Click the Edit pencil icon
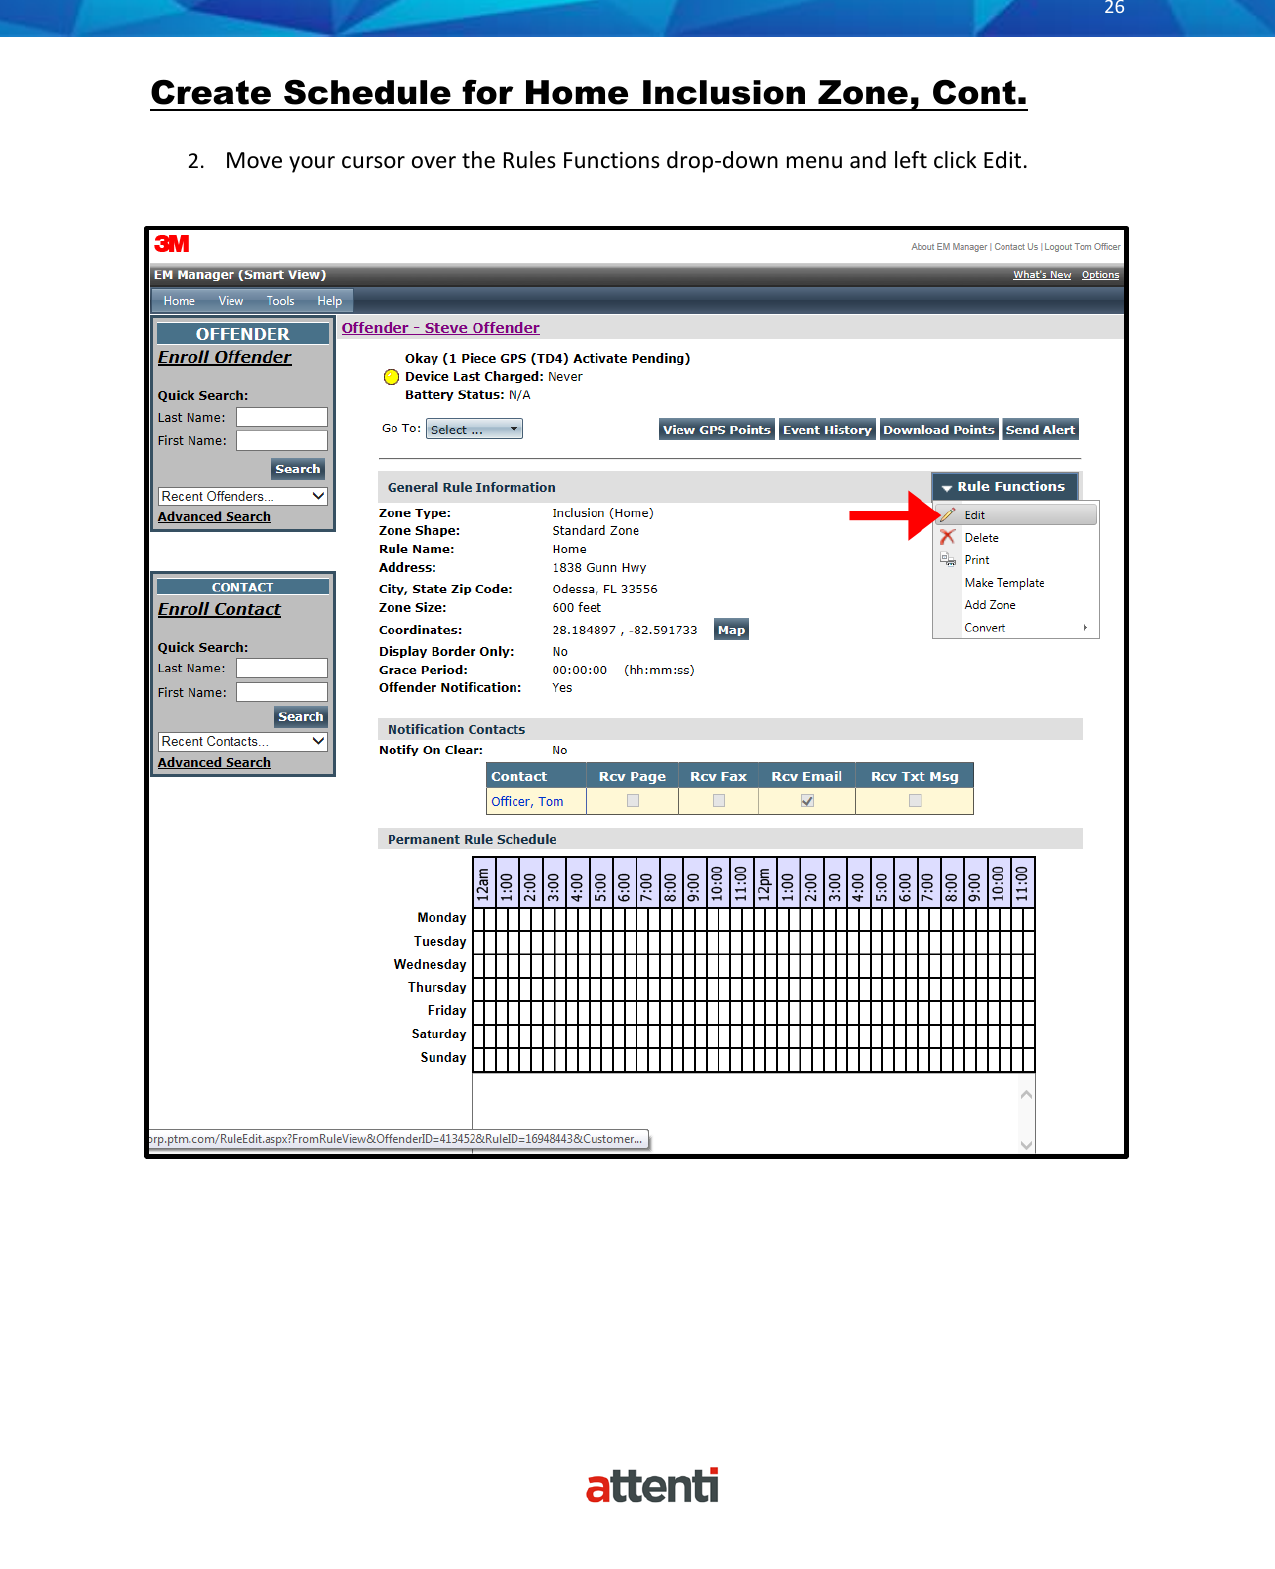The width and height of the screenshot is (1275, 1569). pyautogui.click(x=948, y=515)
